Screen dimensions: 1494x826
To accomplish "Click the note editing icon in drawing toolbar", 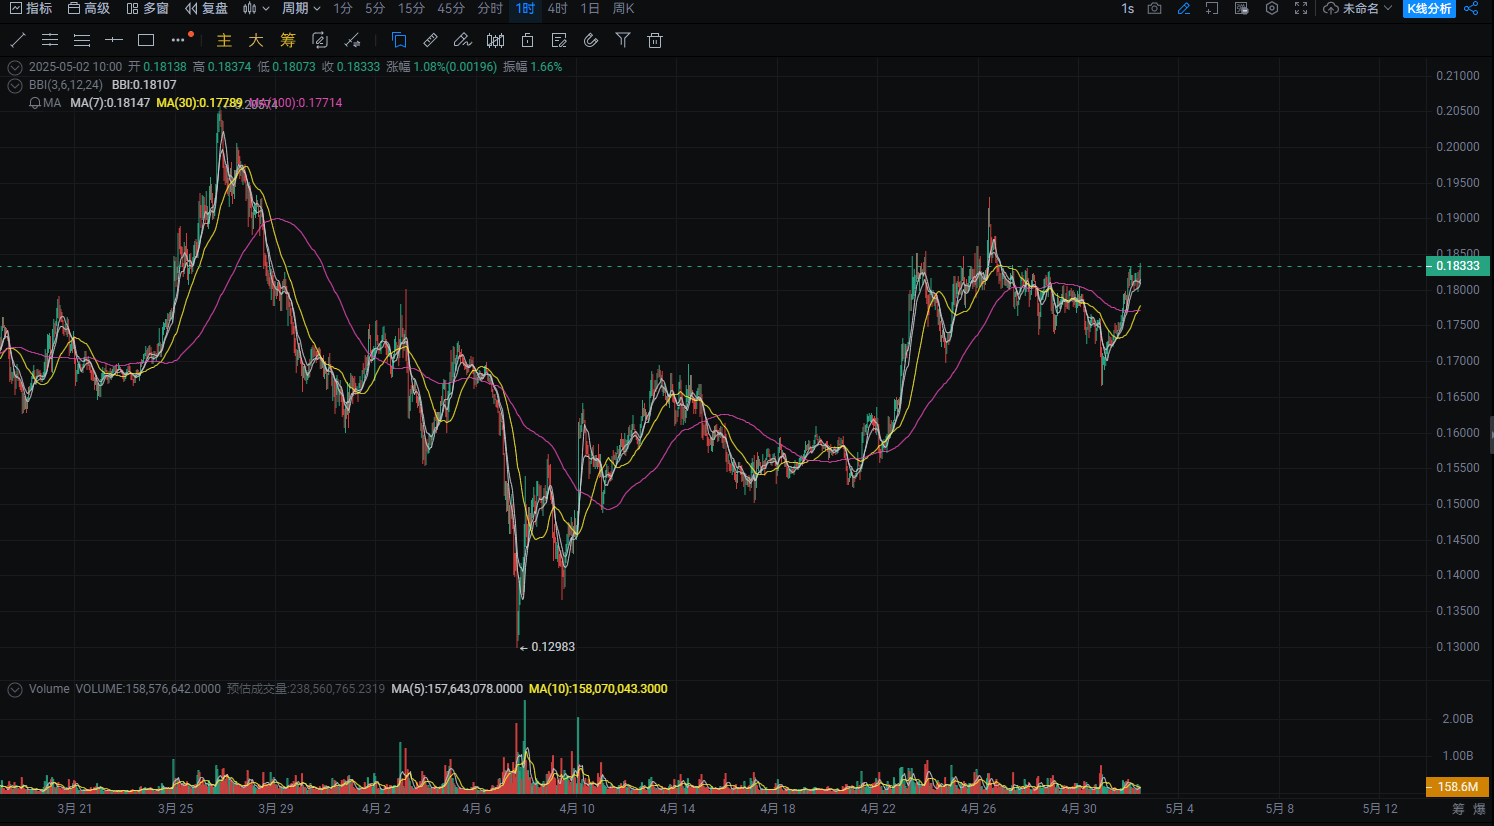I will coord(559,40).
